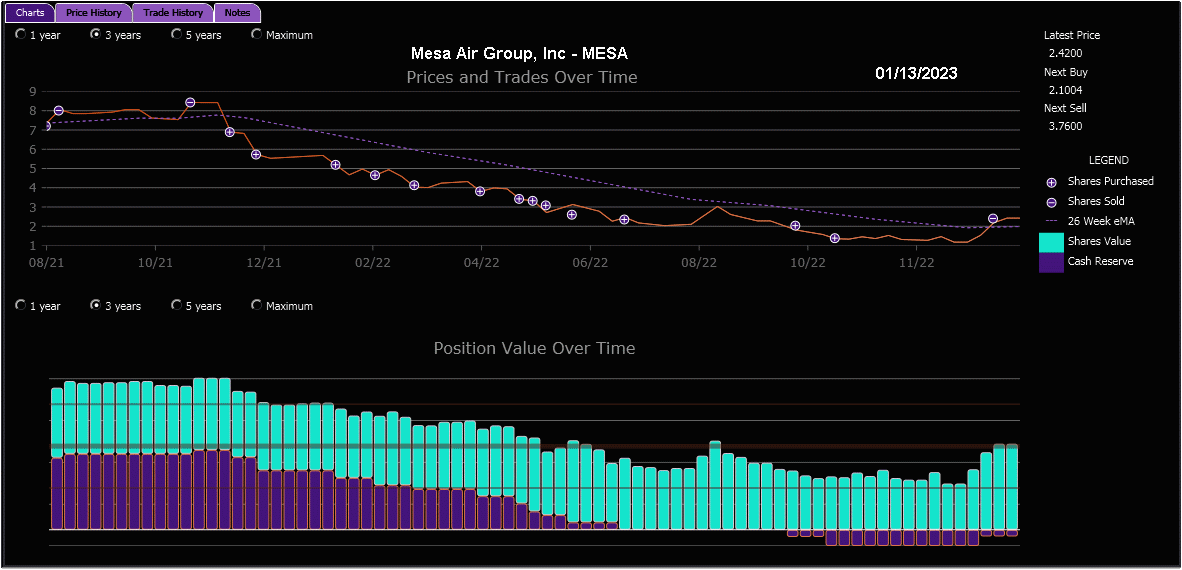This screenshot has height=570, width=1182.
Task: Click the 01/13/2023 date label
Action: click(916, 73)
